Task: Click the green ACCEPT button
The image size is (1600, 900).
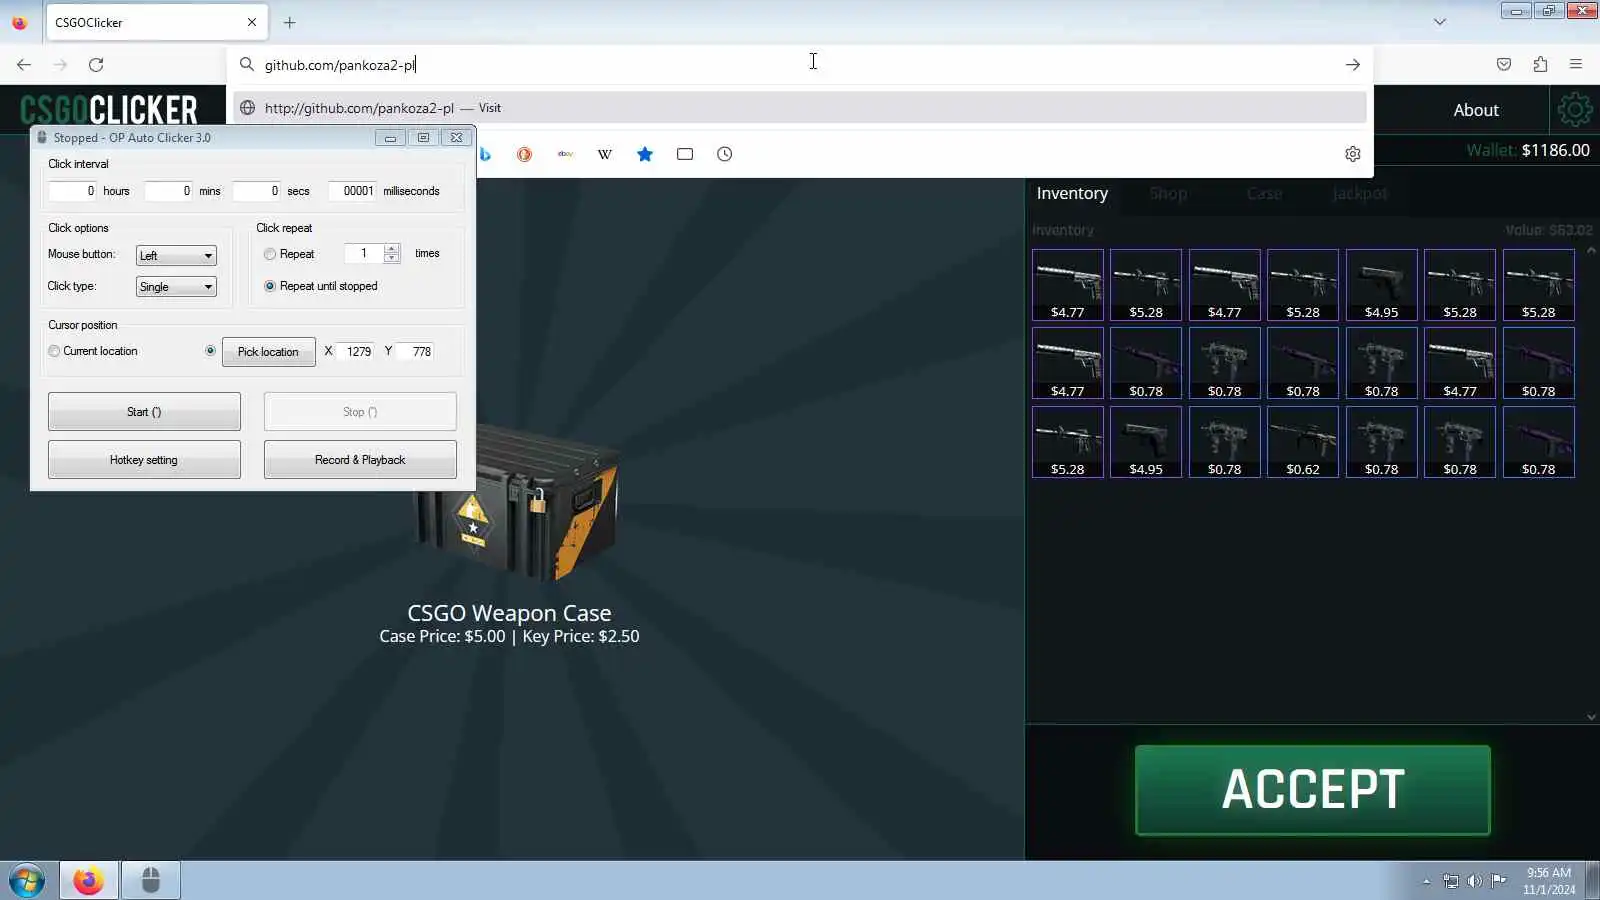Action: [x=1313, y=790]
